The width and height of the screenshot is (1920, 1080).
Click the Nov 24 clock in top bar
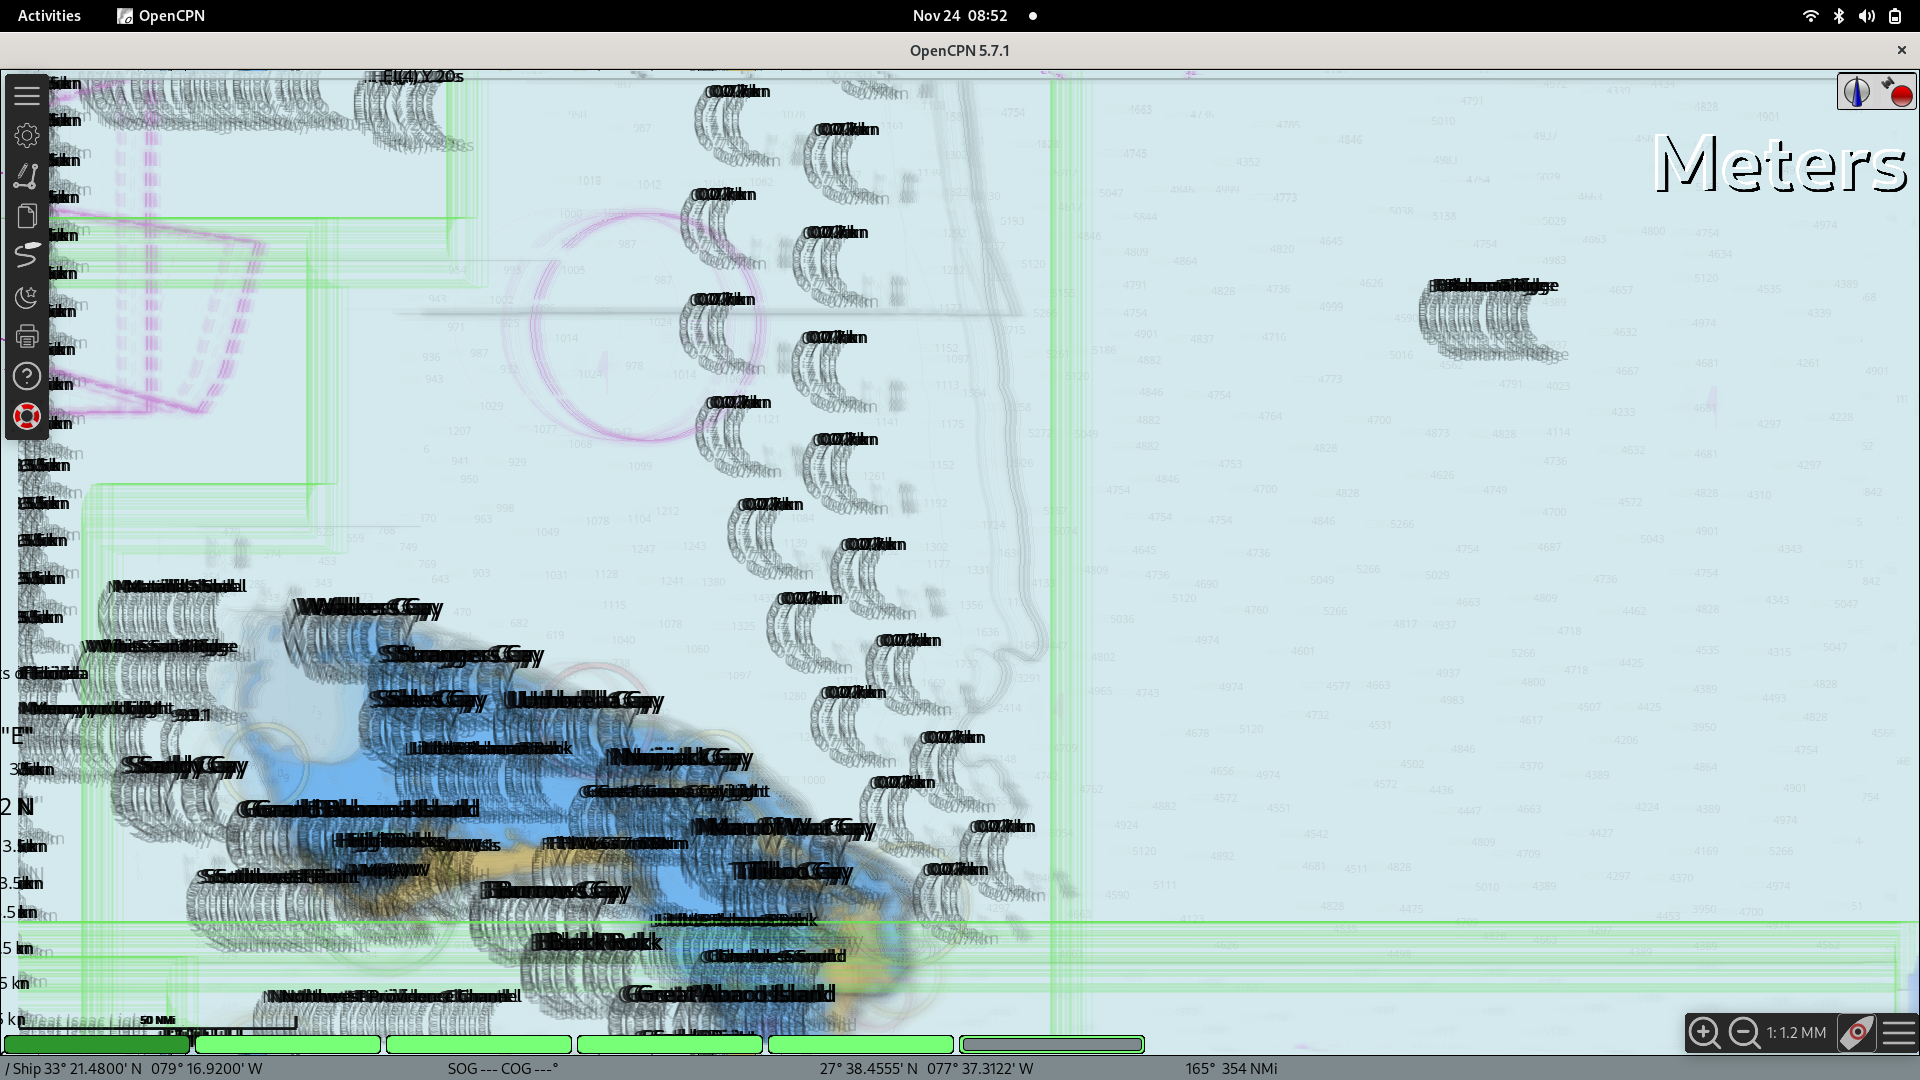[x=959, y=15]
